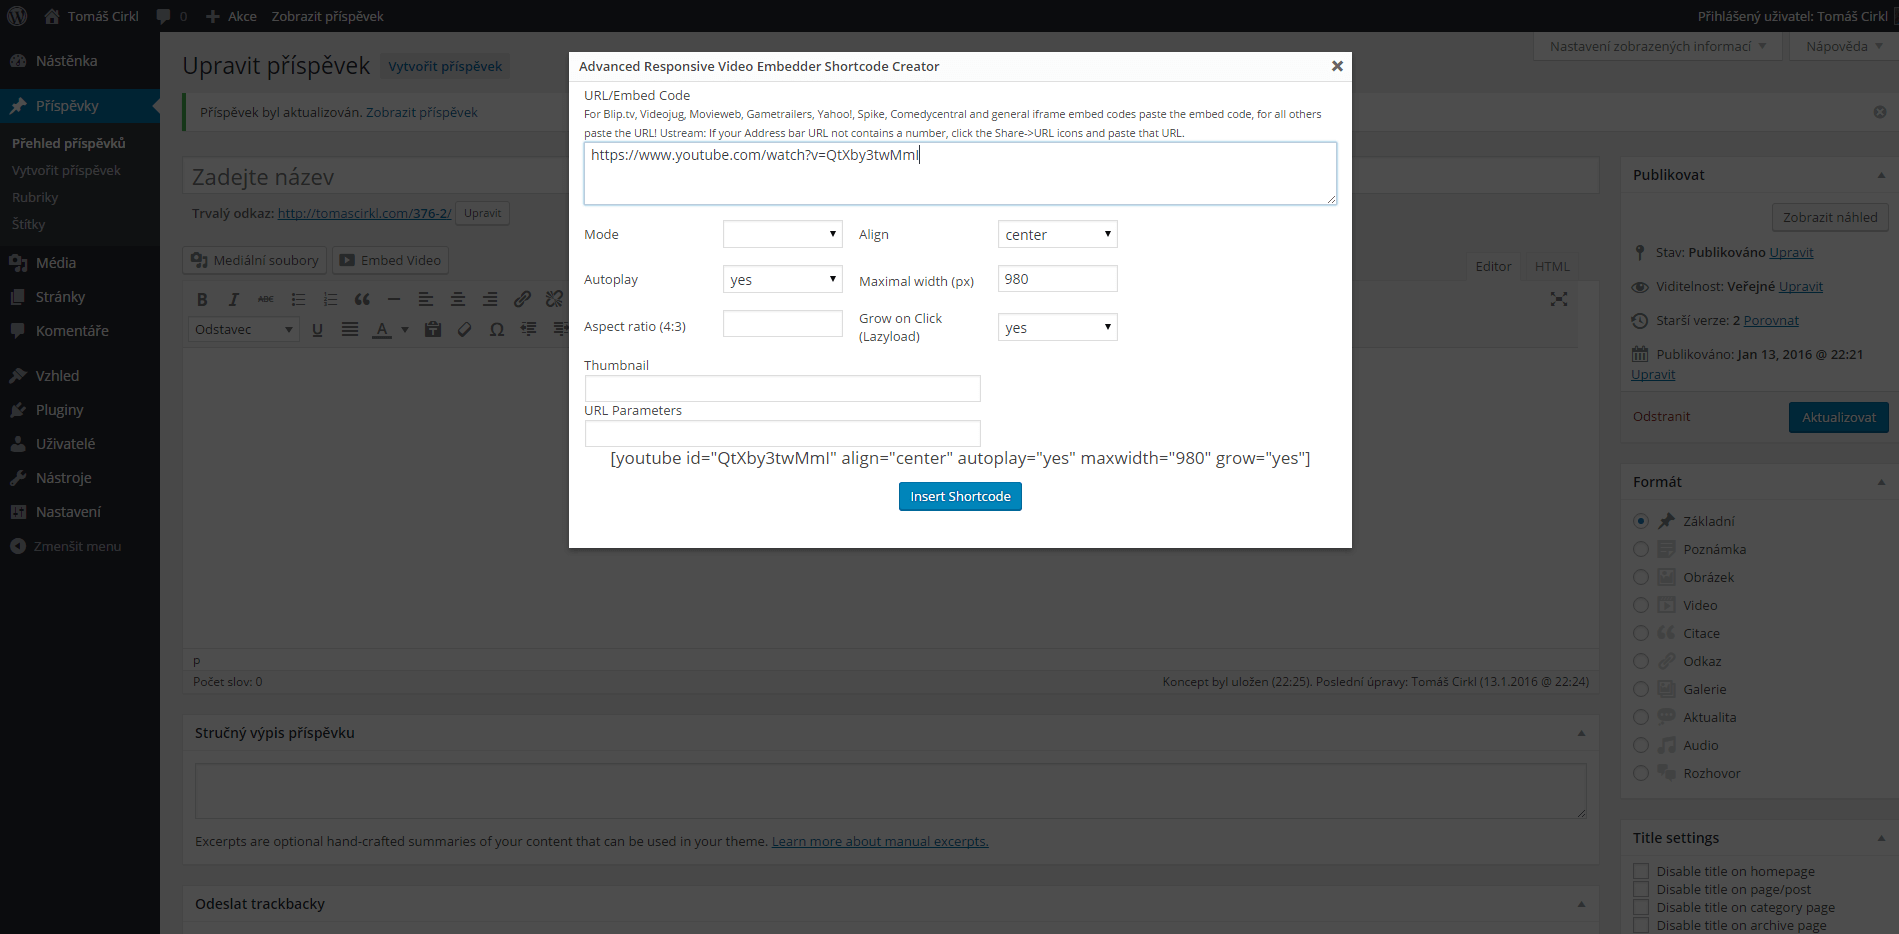
Task: Click the Insert Shortcode button
Action: click(960, 497)
